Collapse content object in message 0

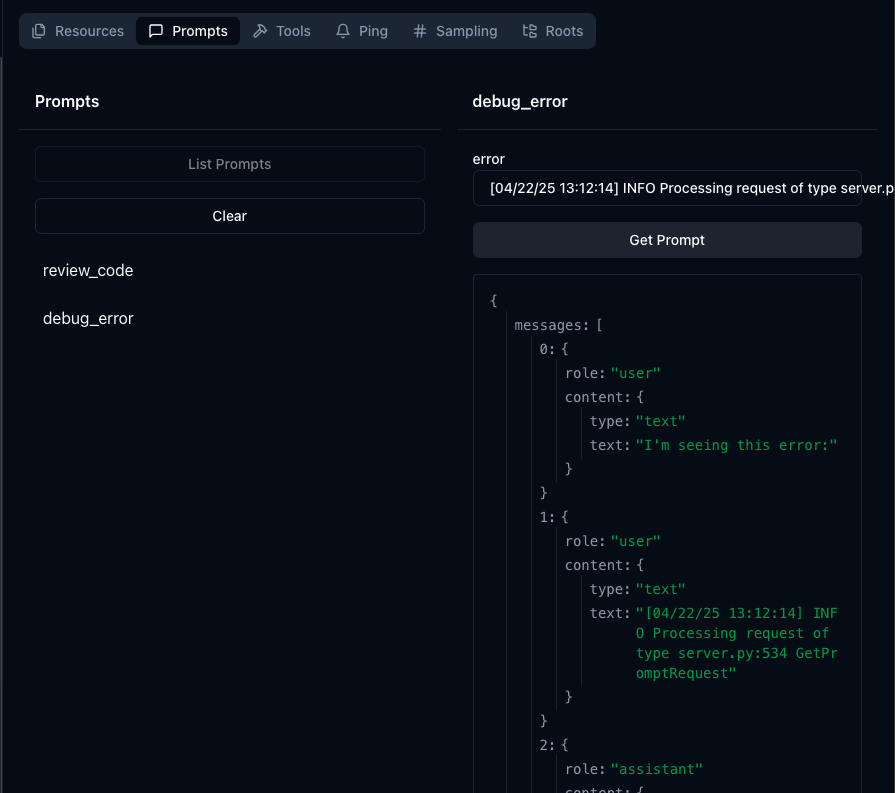(604, 397)
